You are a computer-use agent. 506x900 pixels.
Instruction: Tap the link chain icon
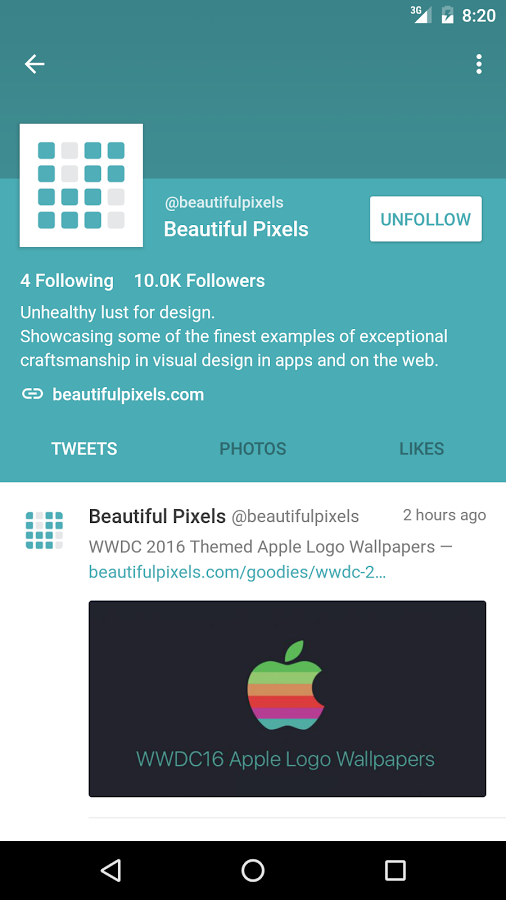(x=32, y=394)
